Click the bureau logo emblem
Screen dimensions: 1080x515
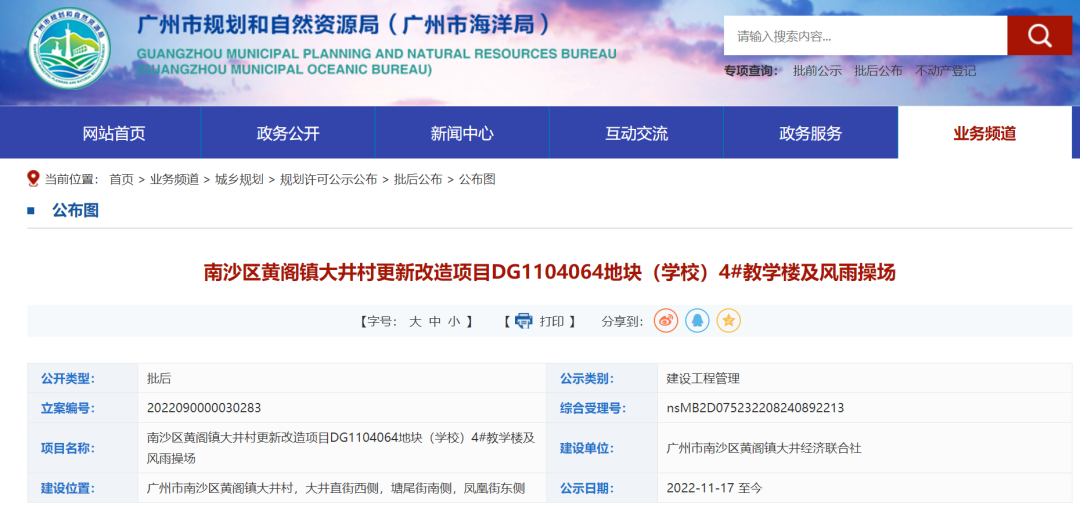pos(69,50)
